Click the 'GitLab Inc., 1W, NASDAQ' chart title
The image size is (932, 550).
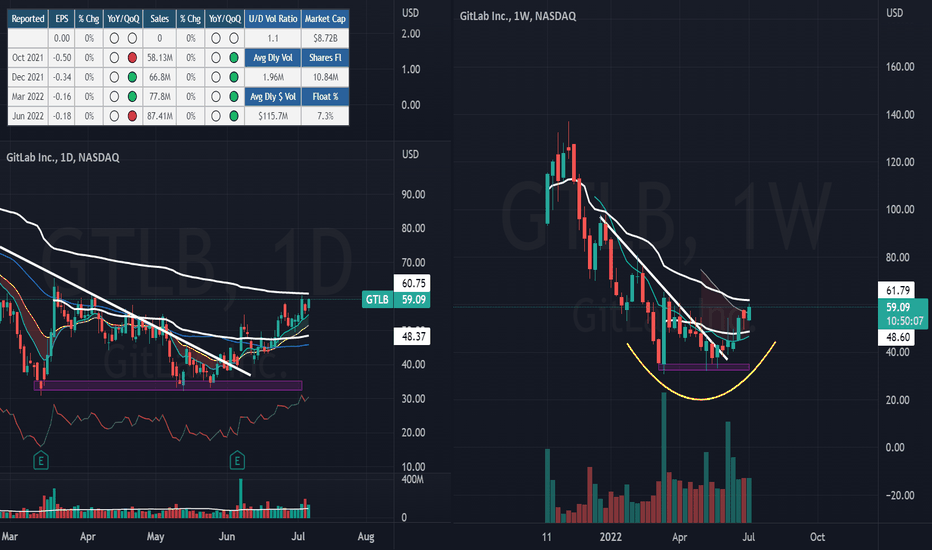518,16
